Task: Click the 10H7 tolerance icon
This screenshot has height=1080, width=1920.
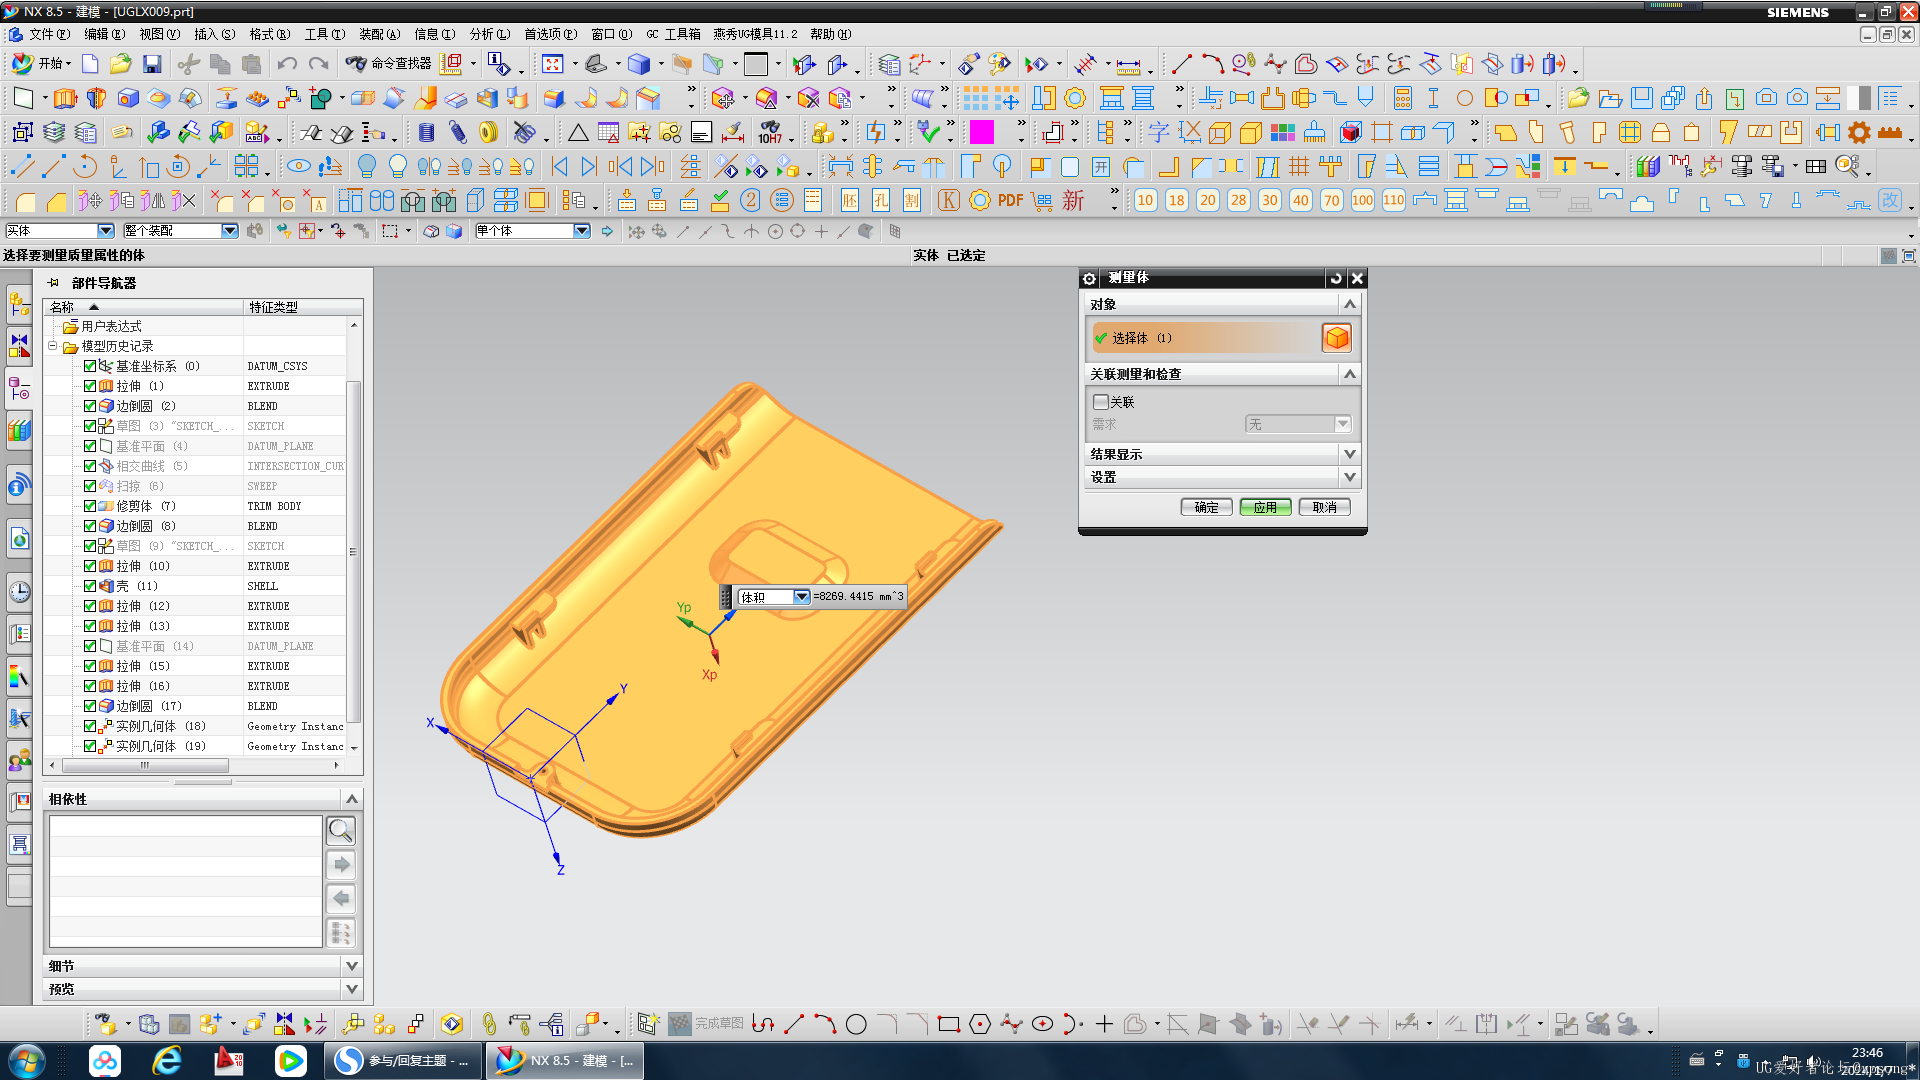Action: click(x=770, y=132)
